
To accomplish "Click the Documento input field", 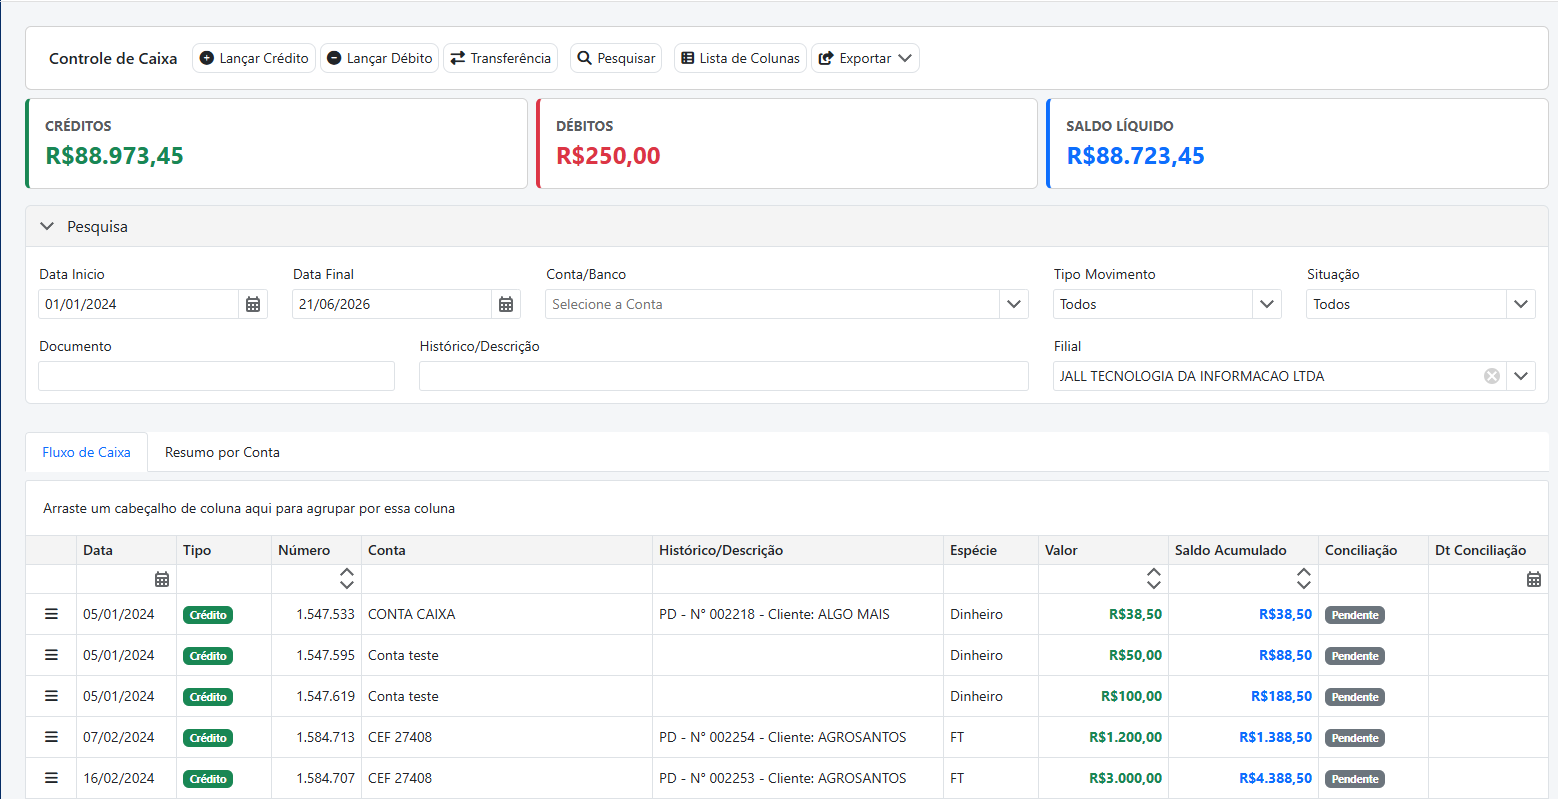I will pos(216,376).
